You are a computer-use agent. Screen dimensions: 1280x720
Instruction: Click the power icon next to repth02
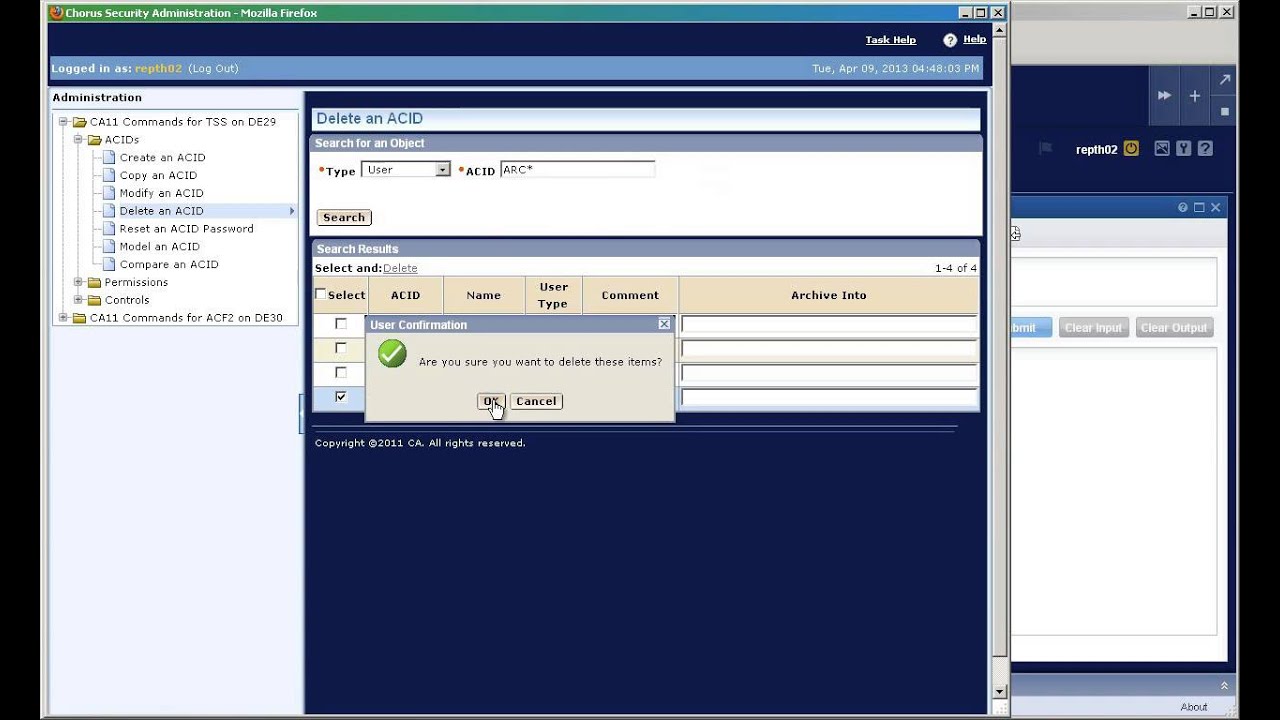(1131, 148)
